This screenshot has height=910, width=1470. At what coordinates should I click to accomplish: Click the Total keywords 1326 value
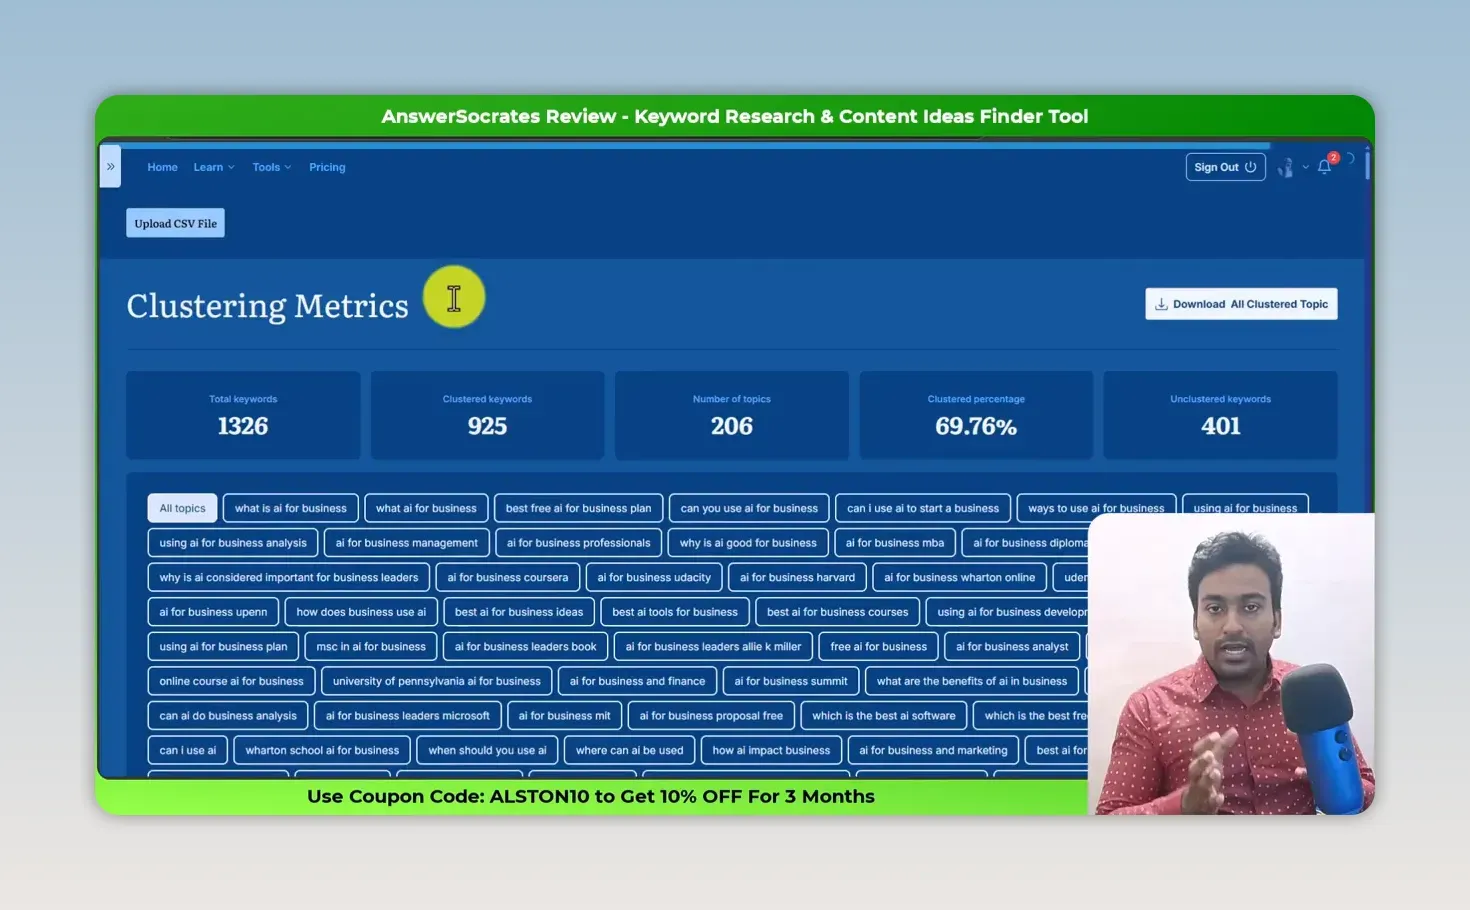(243, 426)
